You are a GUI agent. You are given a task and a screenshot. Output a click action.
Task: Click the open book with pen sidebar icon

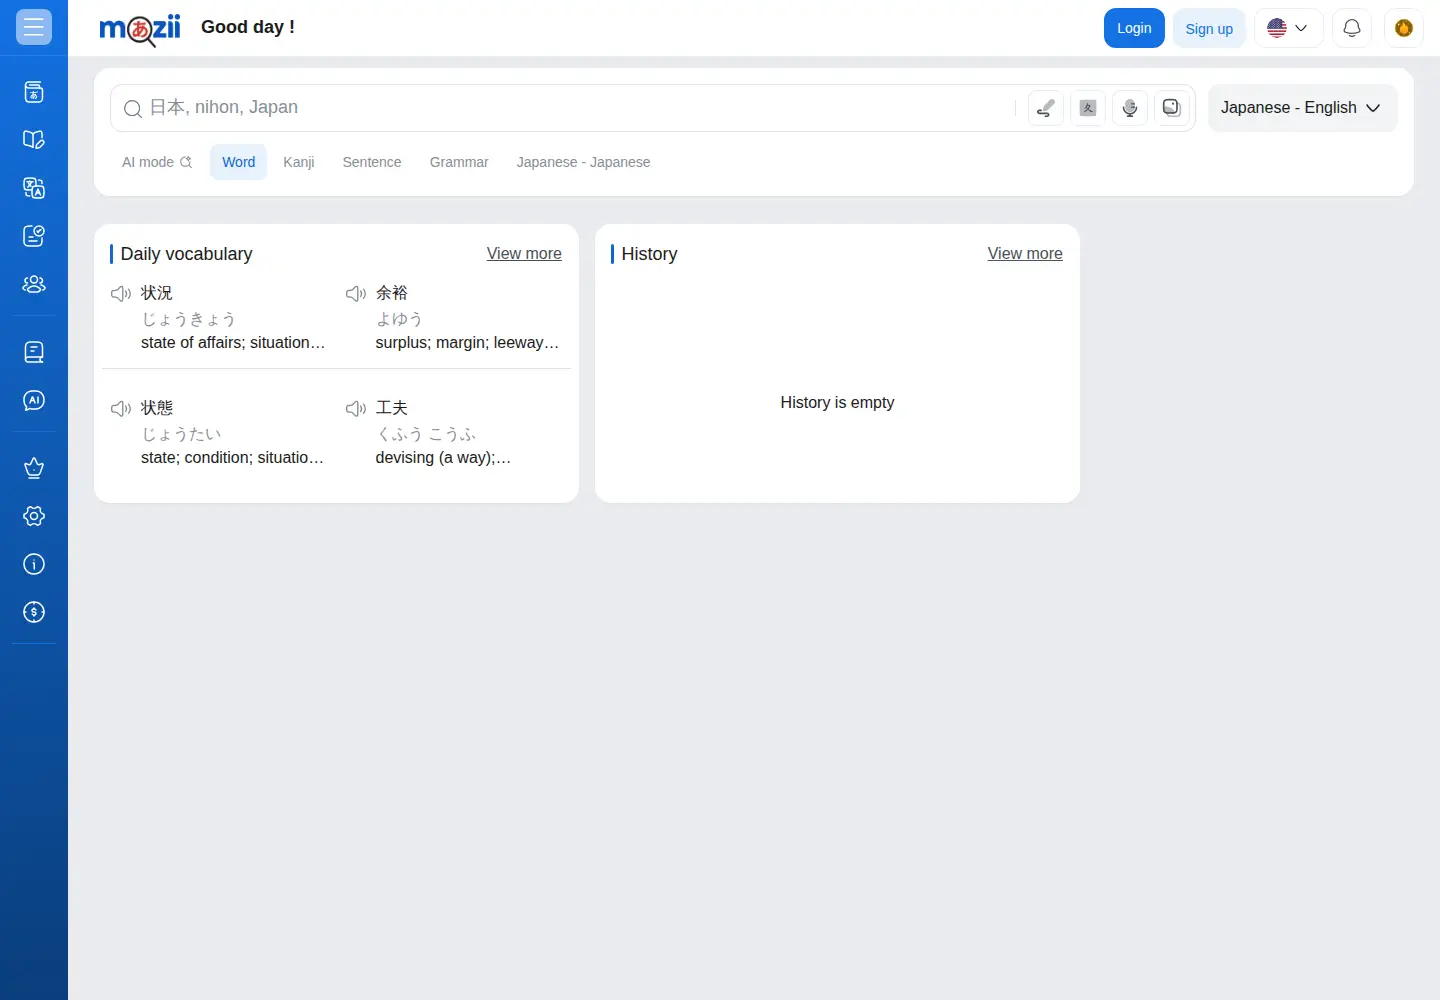(34, 140)
